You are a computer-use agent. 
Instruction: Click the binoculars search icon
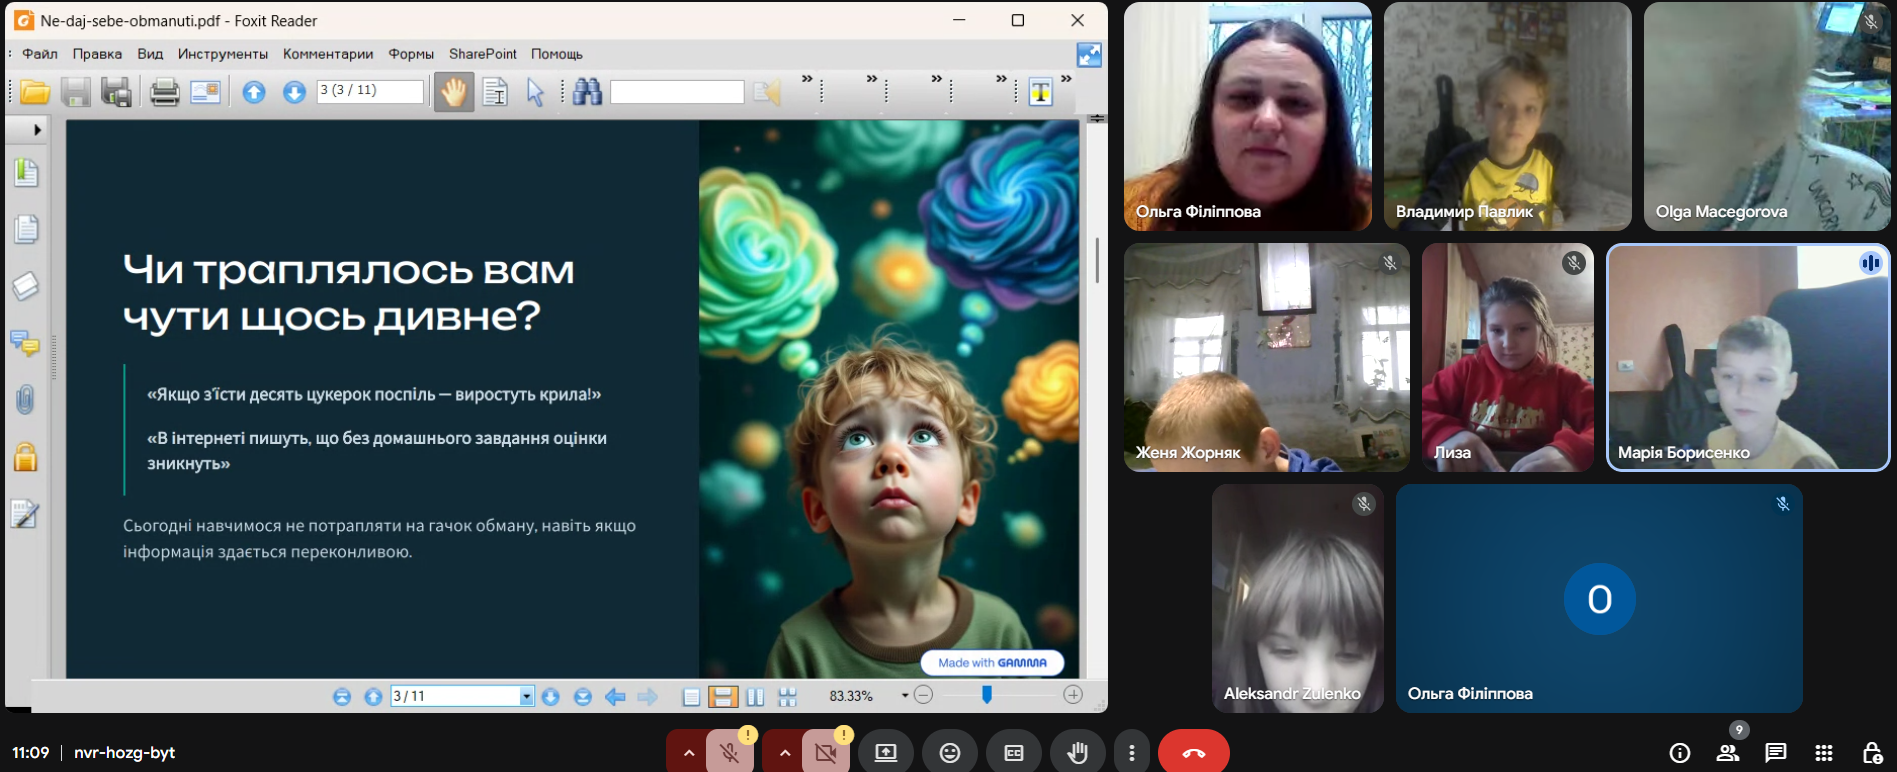click(587, 92)
